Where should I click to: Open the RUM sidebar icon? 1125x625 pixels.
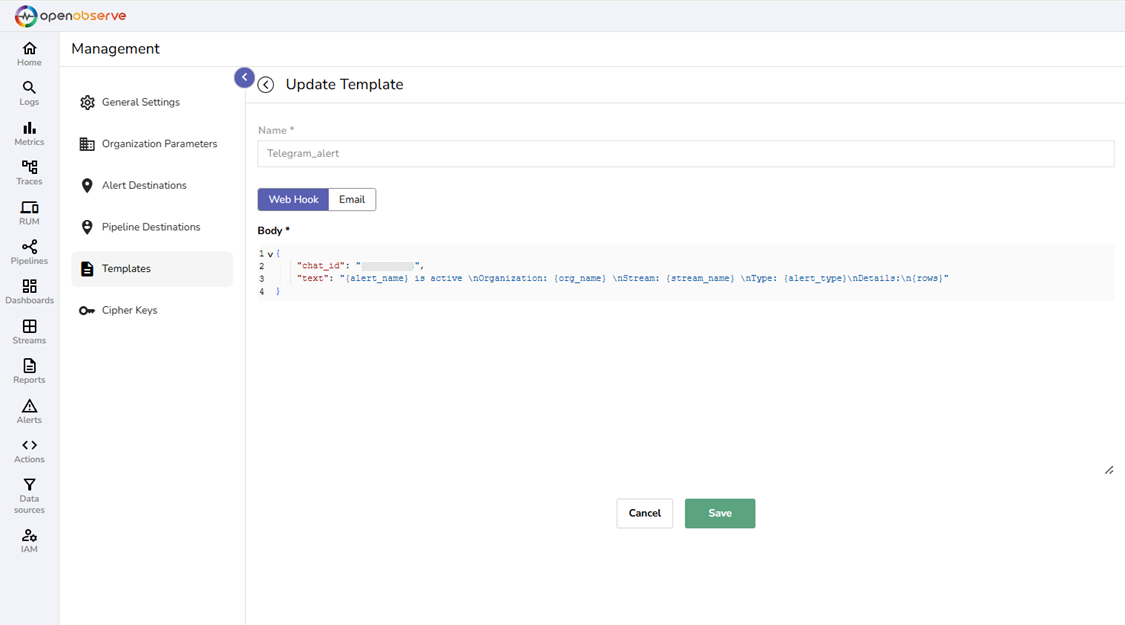pos(29,208)
